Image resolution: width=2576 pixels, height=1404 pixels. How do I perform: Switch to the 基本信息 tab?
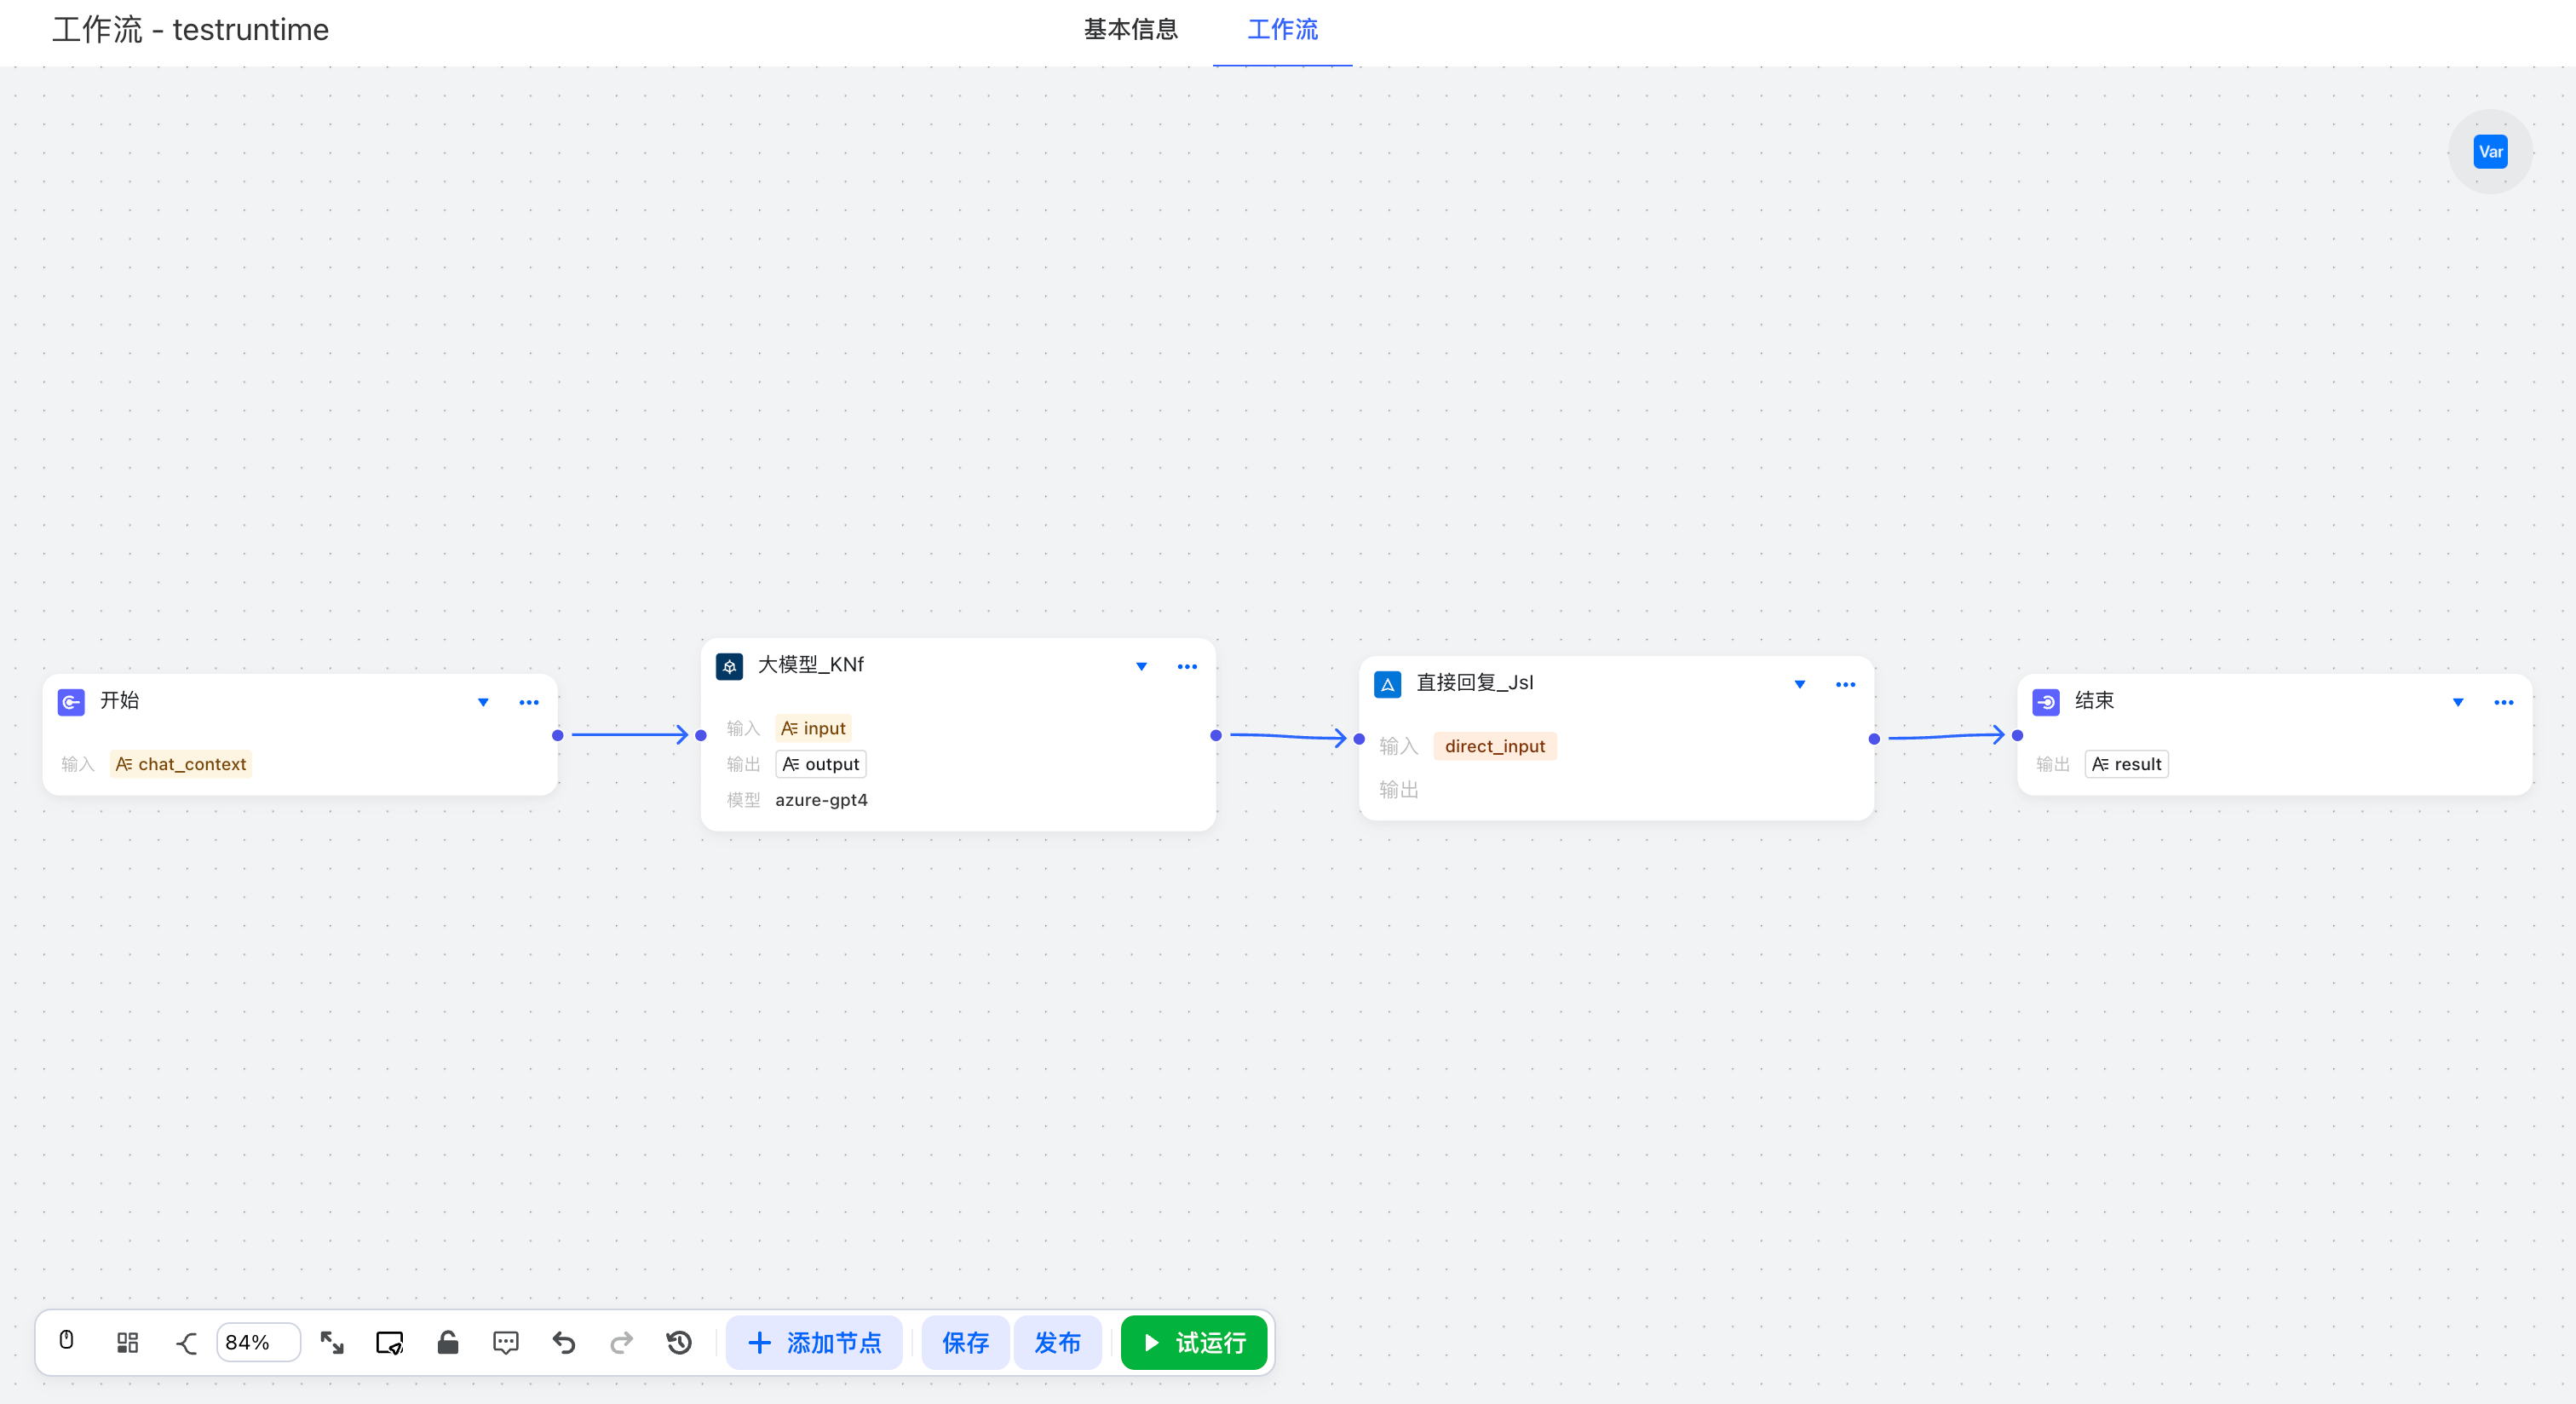(x=1130, y=30)
